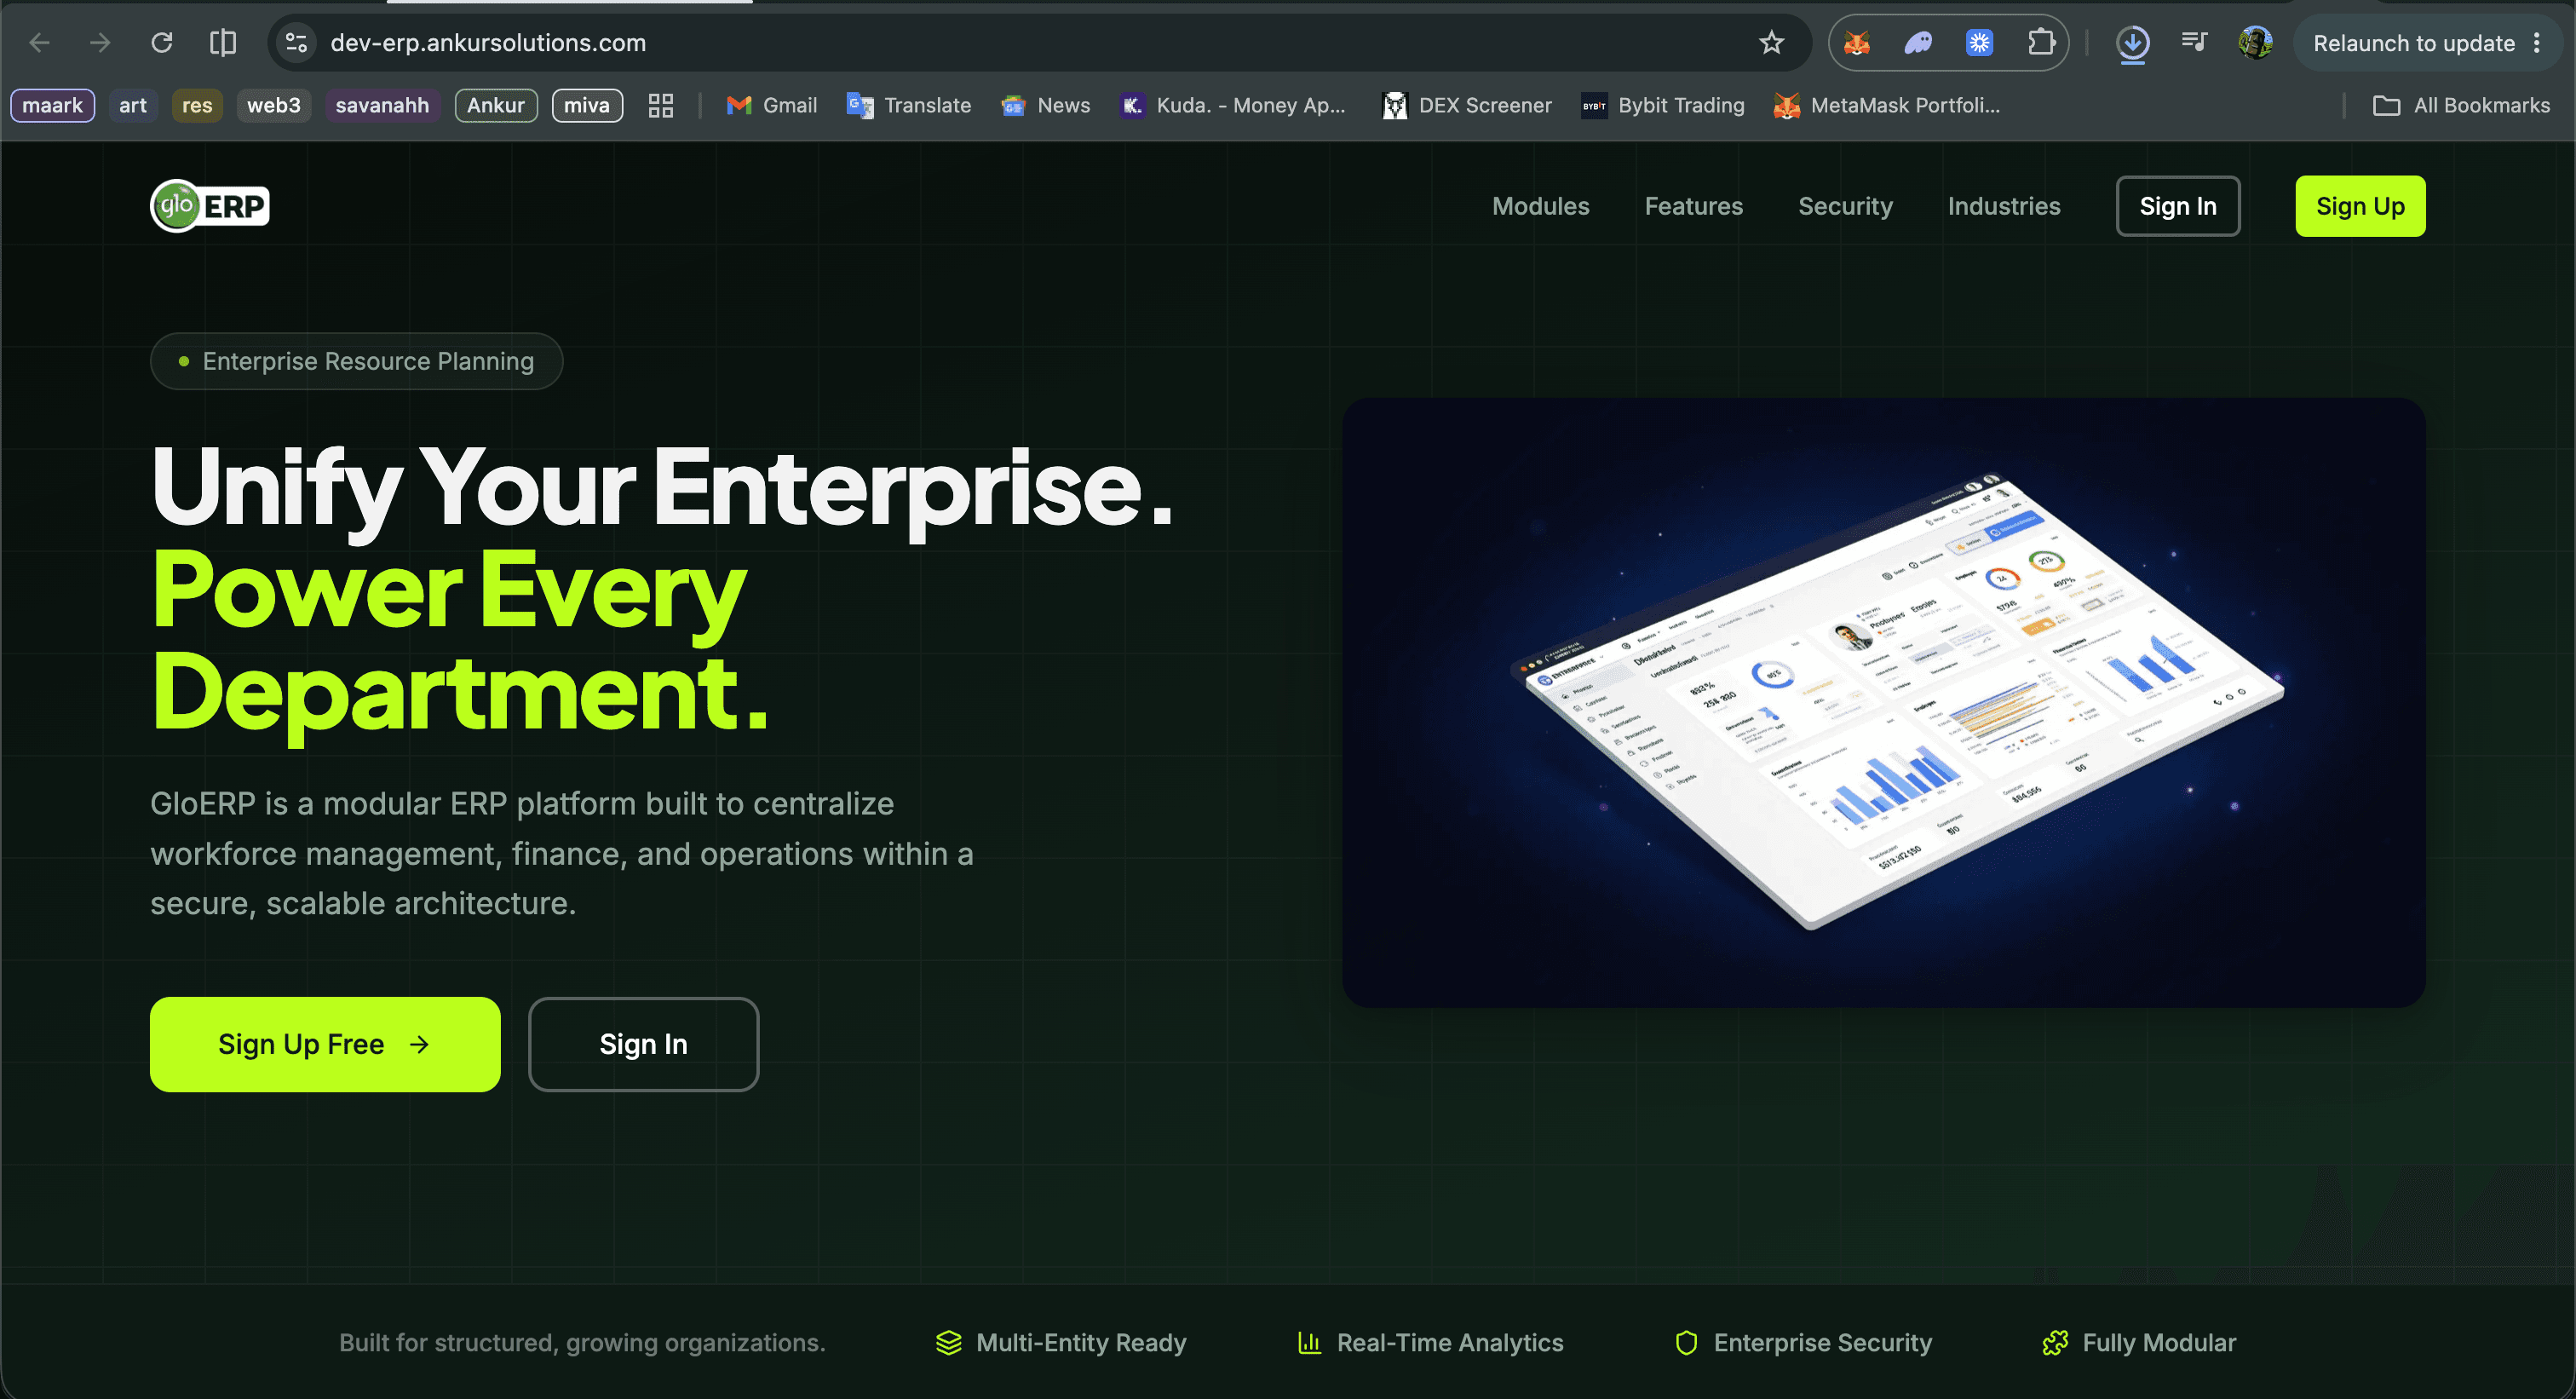The height and width of the screenshot is (1399, 2576).
Task: Click the three-dot Chrome menu
Action: click(2537, 43)
